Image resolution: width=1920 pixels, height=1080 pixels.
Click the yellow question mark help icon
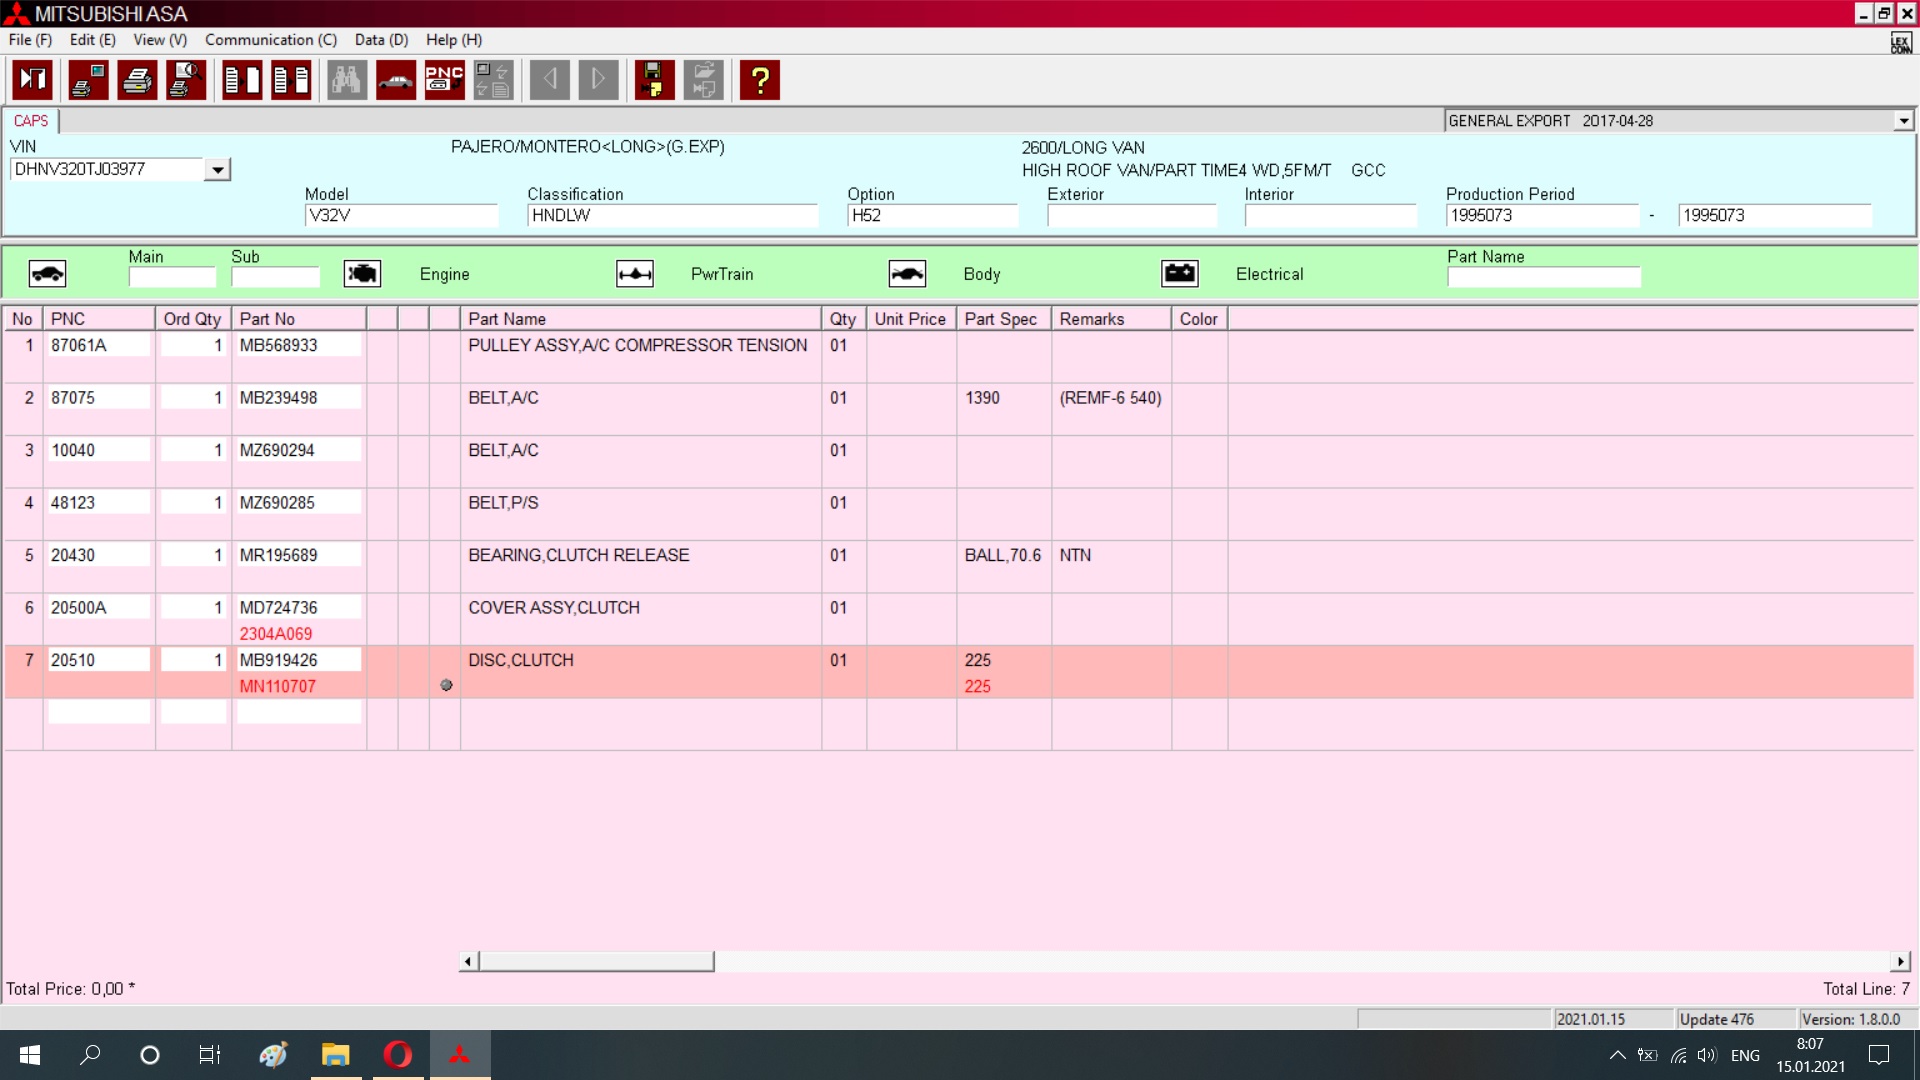[760, 80]
